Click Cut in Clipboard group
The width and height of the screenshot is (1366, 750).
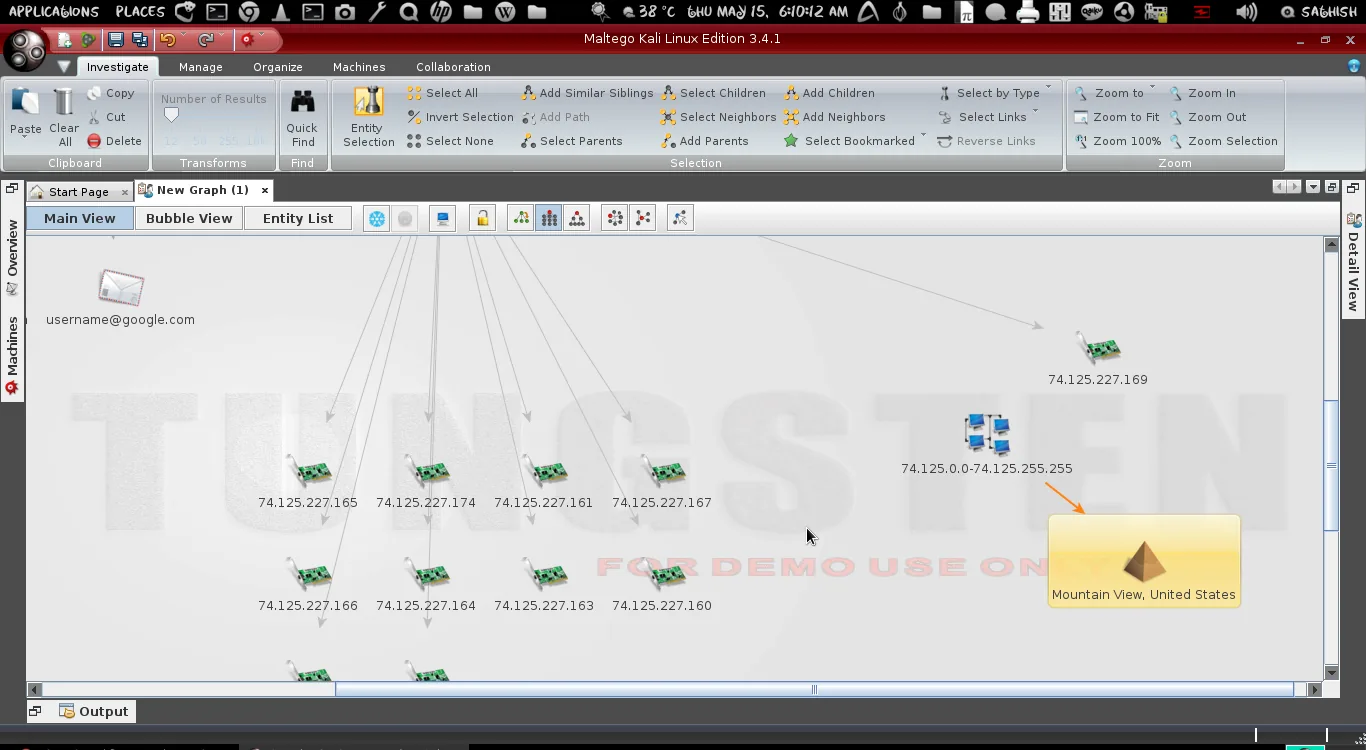(106, 117)
